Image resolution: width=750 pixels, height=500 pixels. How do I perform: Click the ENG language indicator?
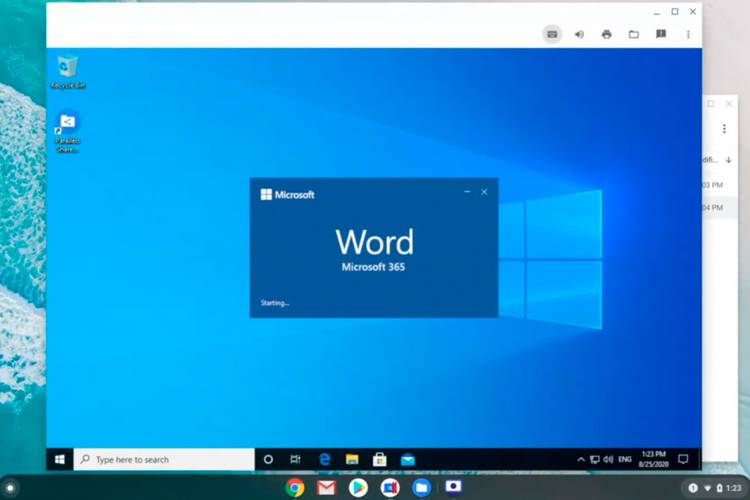point(625,459)
